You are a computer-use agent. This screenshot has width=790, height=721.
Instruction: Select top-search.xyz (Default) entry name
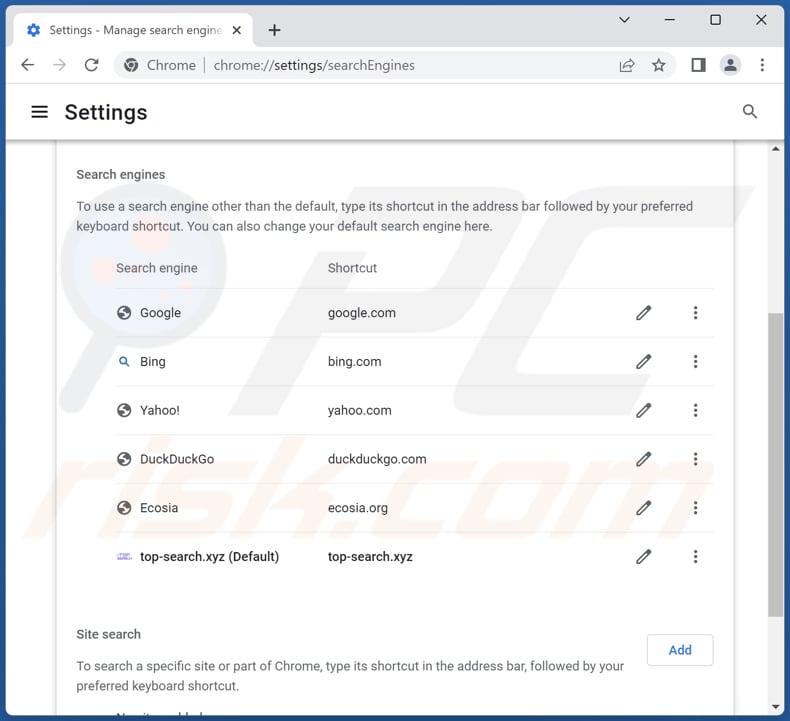click(x=210, y=557)
